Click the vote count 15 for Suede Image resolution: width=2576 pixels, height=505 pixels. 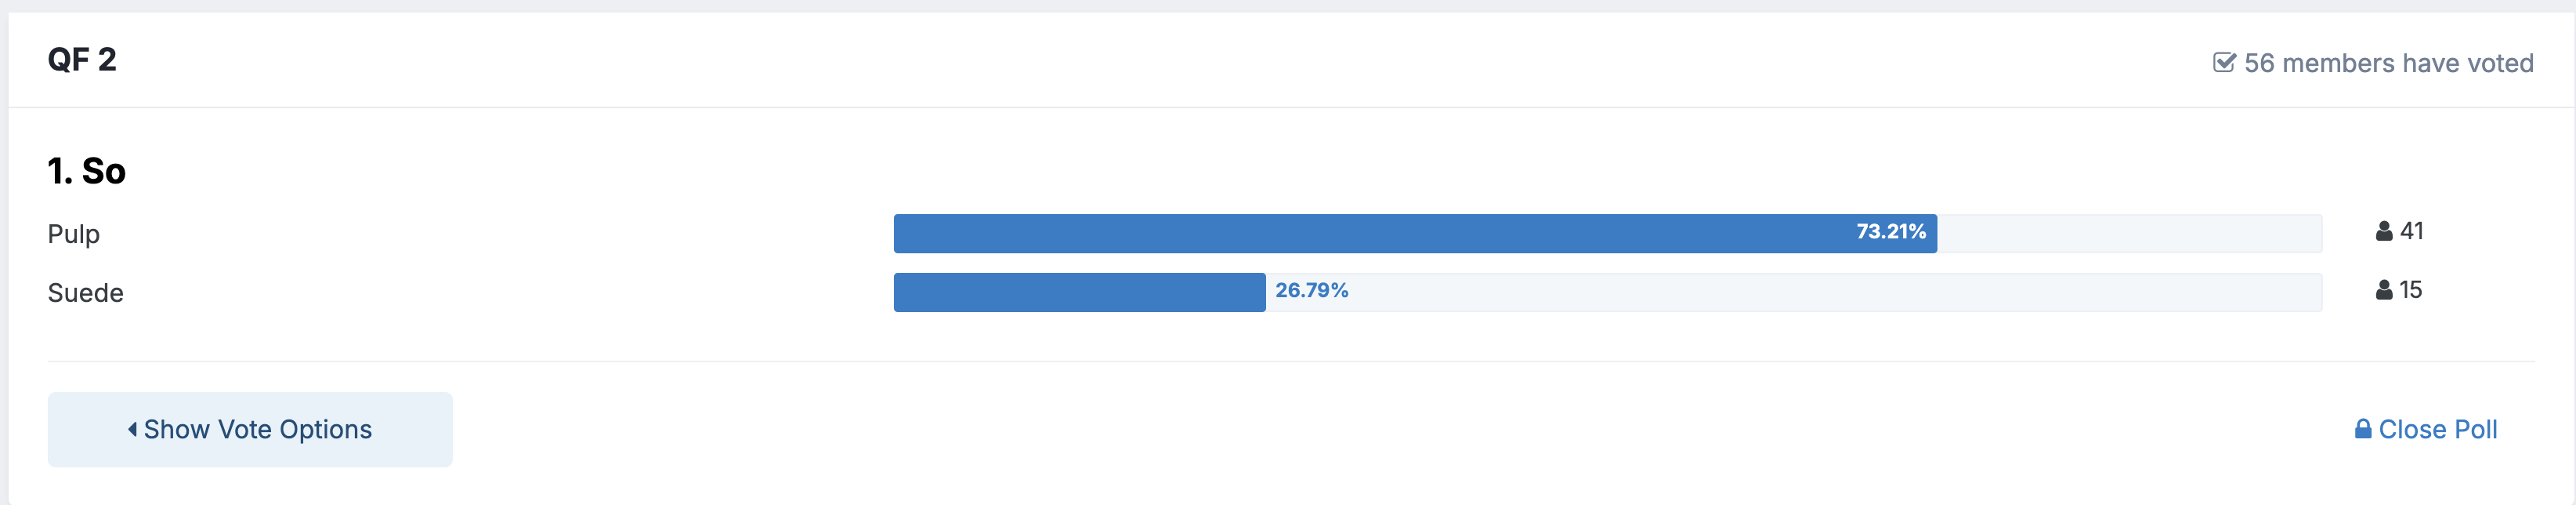pyautogui.click(x=2411, y=290)
